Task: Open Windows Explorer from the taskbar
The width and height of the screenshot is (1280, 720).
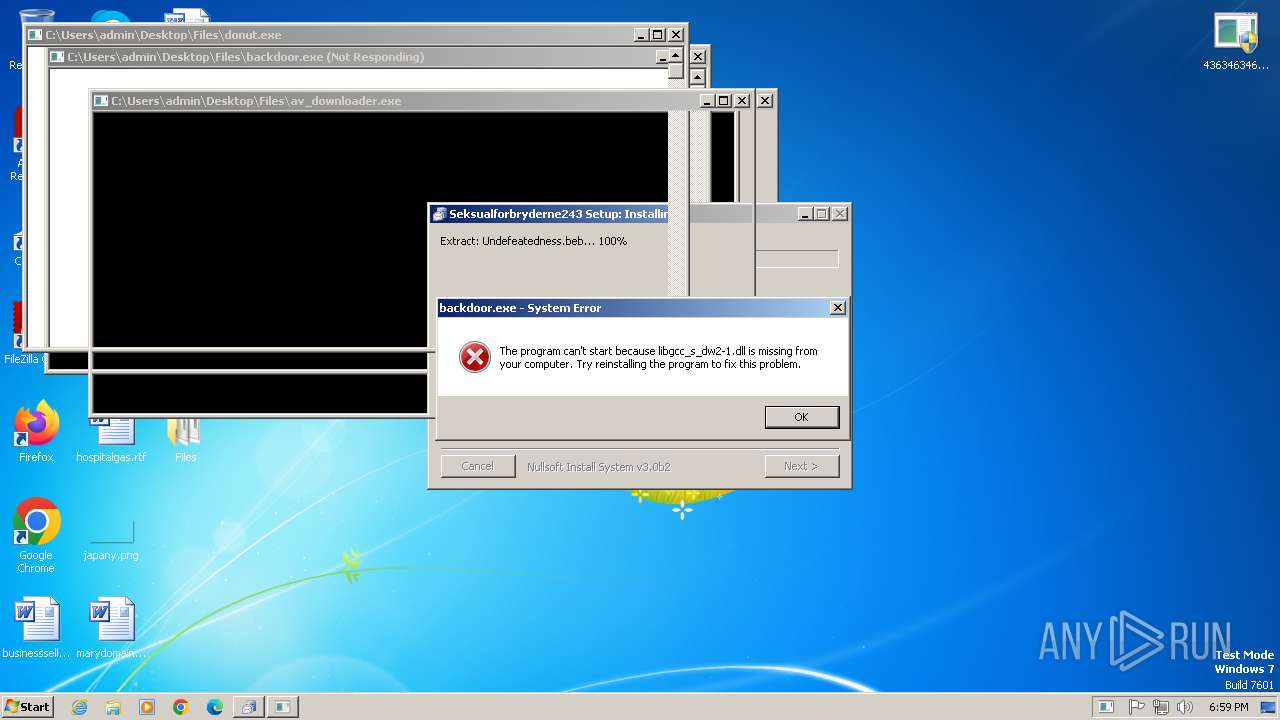Action: (113, 707)
